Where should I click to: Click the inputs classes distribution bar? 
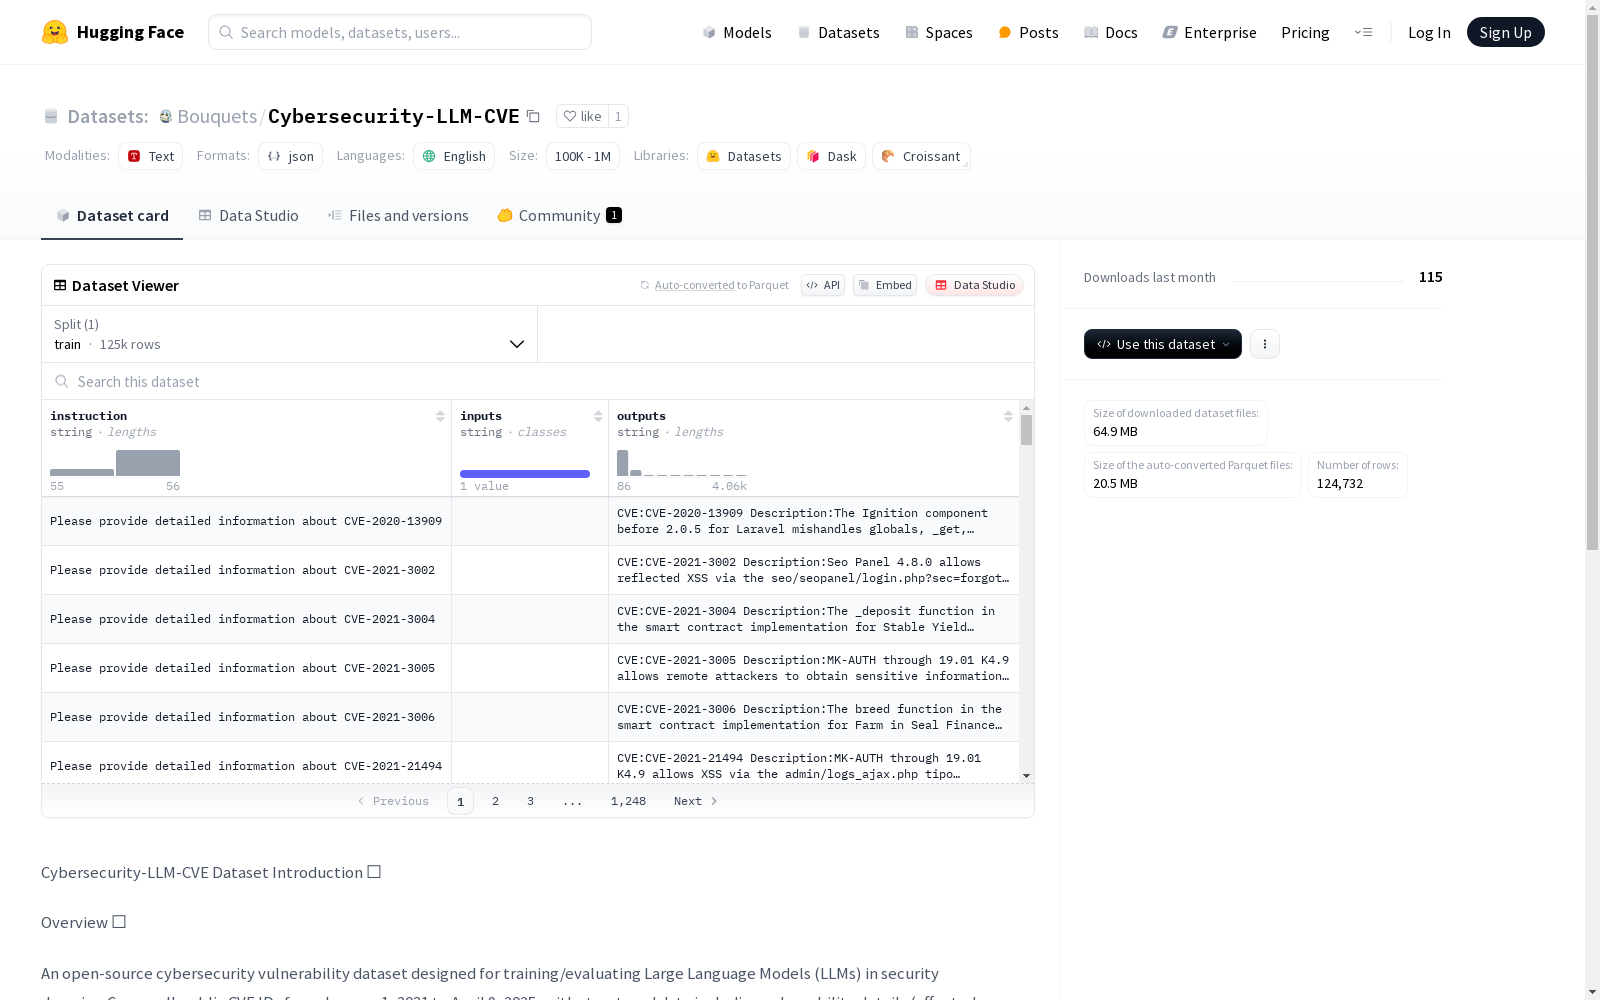point(525,474)
